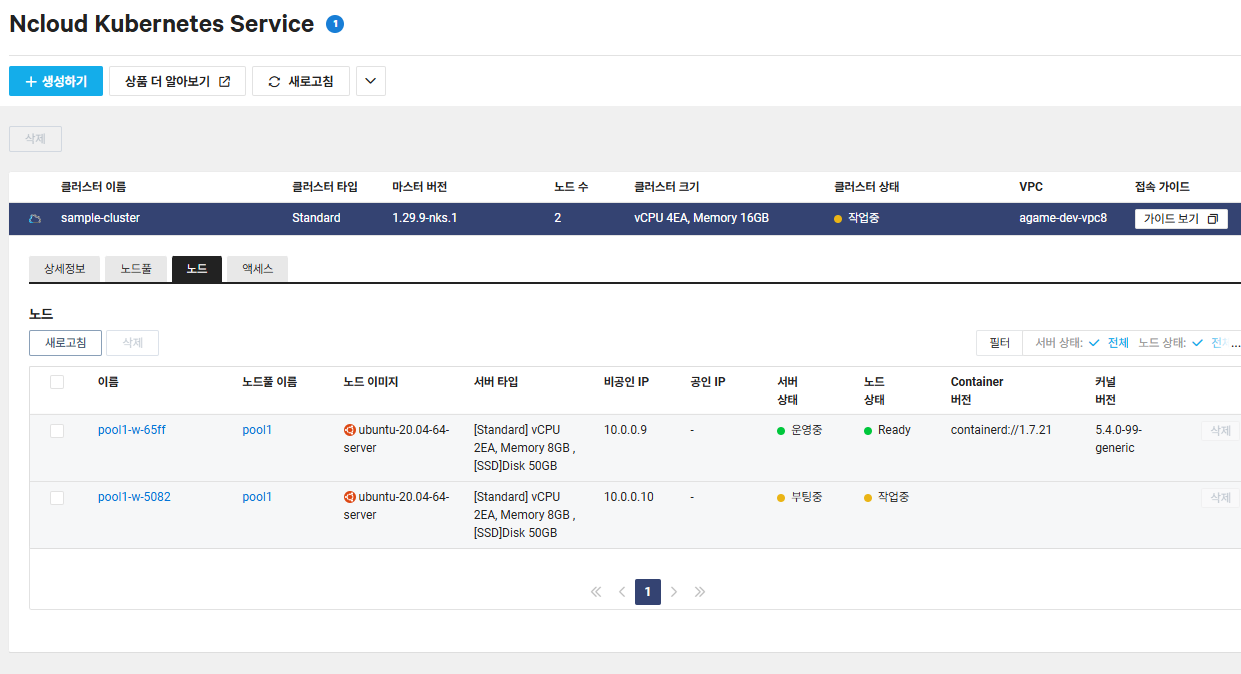Click the cluster cloud icon beside sample-cluster
The image size is (1241, 674).
pos(35,218)
